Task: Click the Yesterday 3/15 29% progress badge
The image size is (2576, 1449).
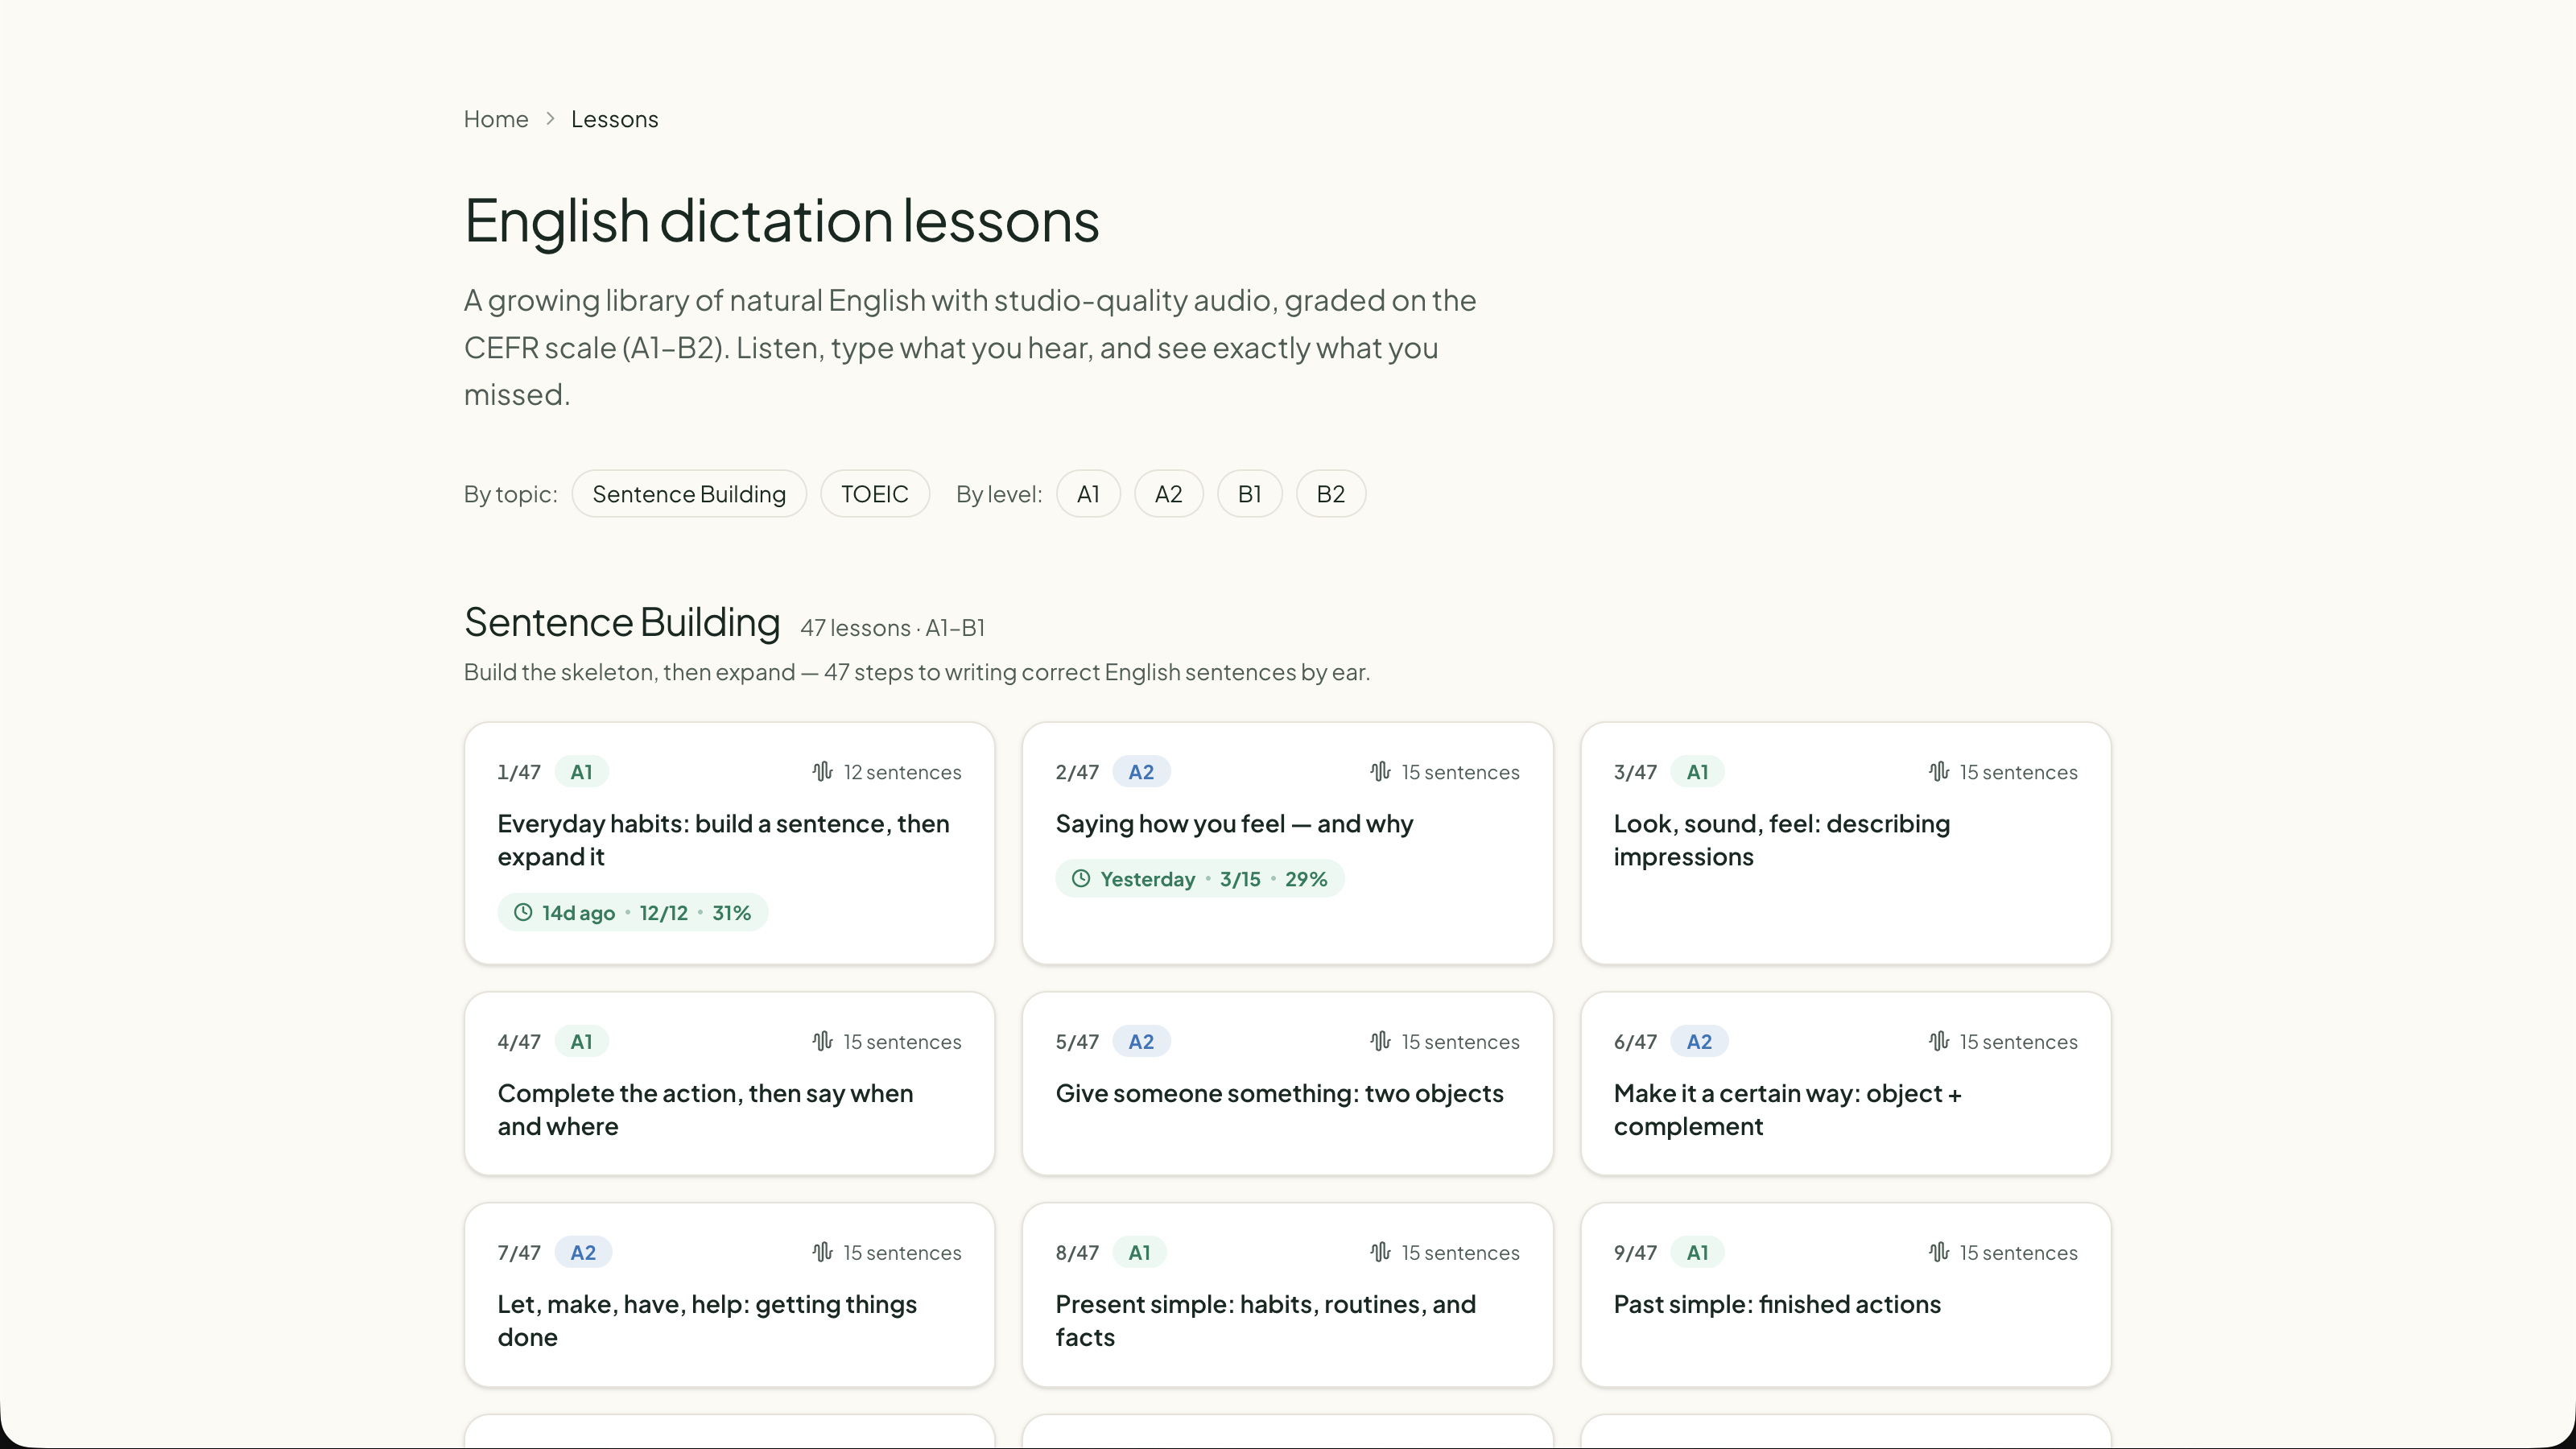Action: [x=1200, y=878]
